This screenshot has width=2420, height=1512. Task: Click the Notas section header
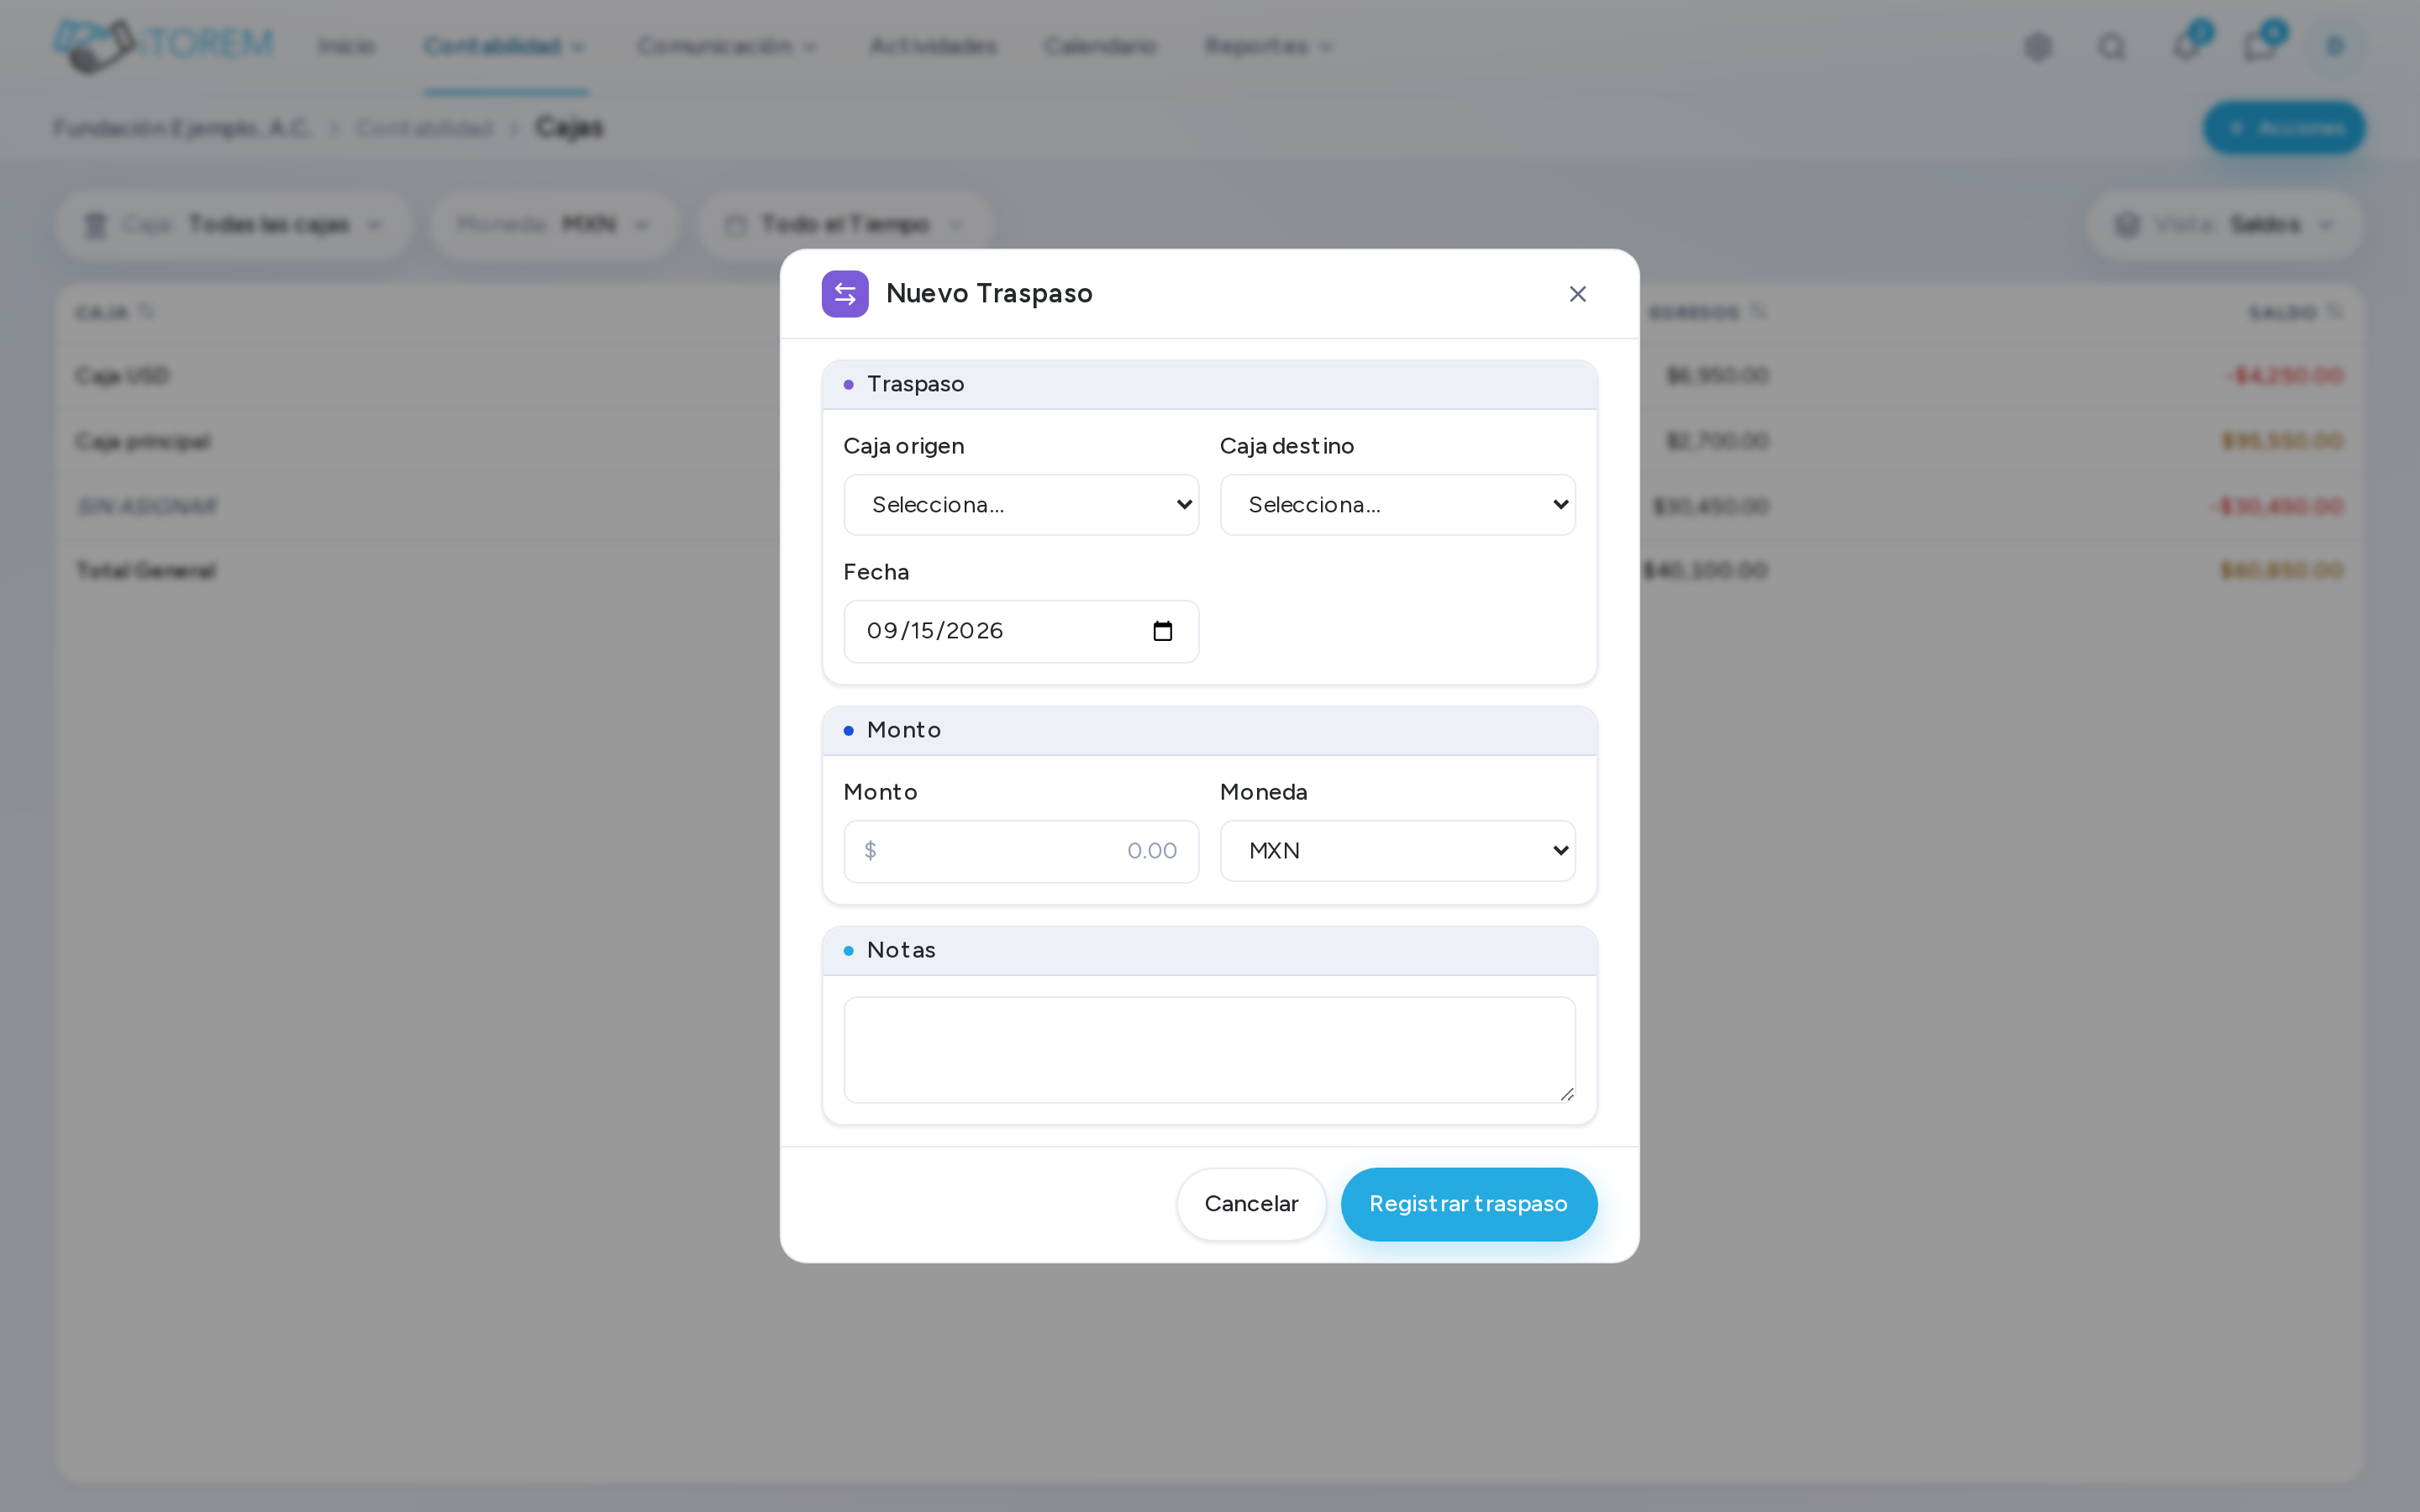pos(1209,951)
